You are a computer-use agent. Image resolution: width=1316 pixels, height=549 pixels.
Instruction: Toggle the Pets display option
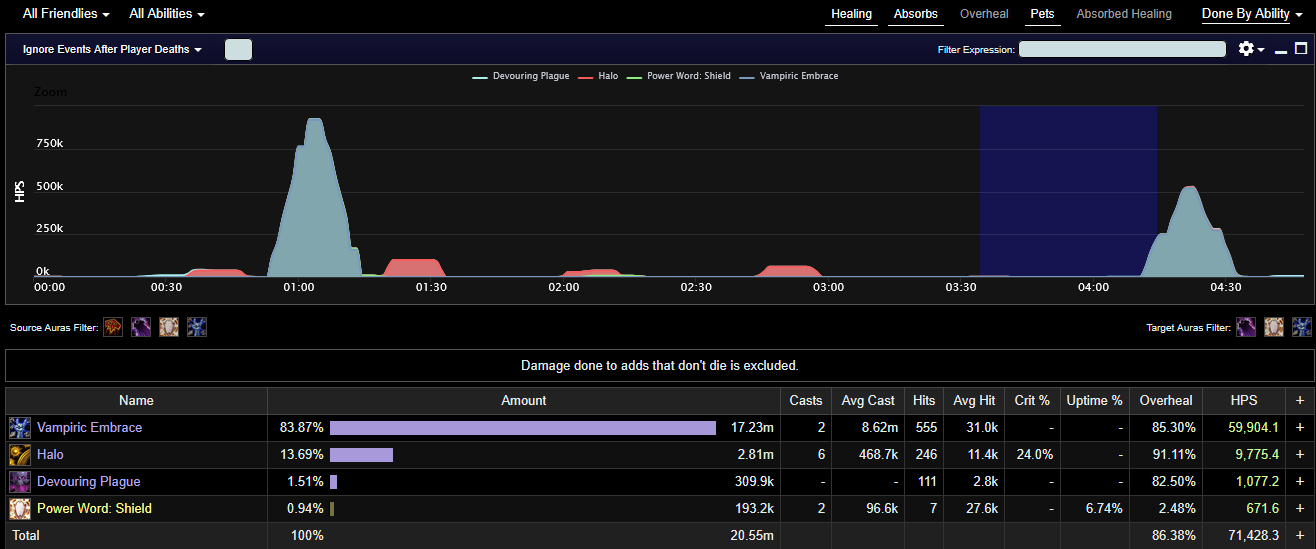point(1042,14)
